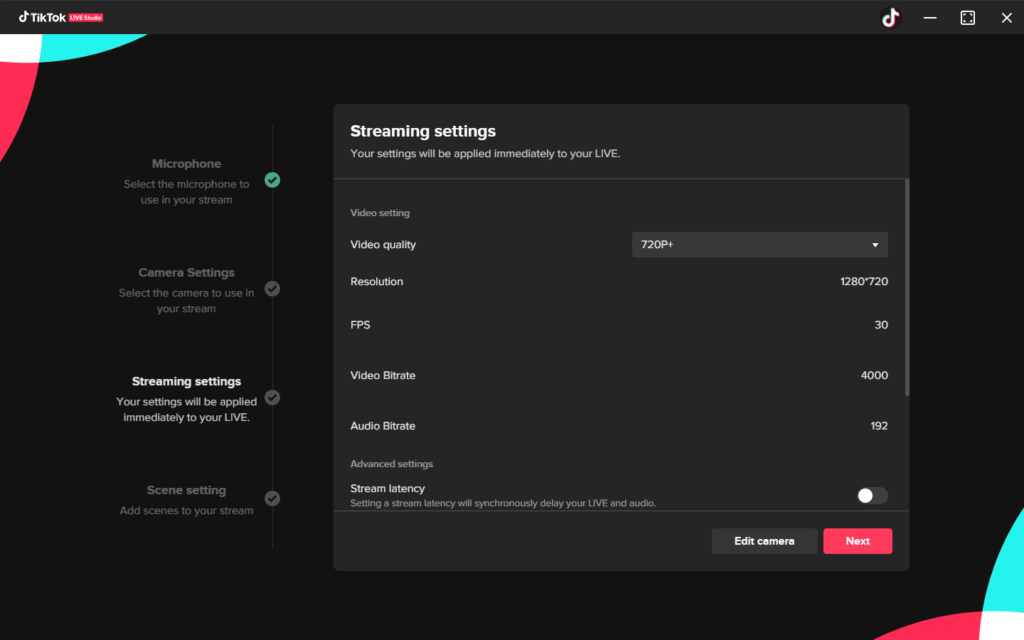
Task: Toggle fullscreen using the title bar icon
Action: tap(967, 18)
